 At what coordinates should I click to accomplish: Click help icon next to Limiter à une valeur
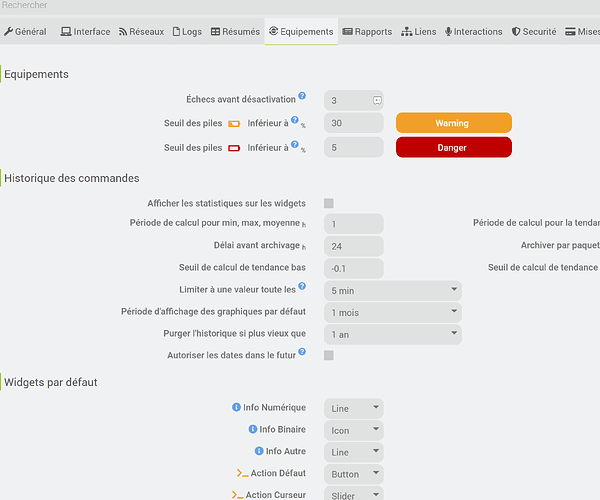pos(302,287)
